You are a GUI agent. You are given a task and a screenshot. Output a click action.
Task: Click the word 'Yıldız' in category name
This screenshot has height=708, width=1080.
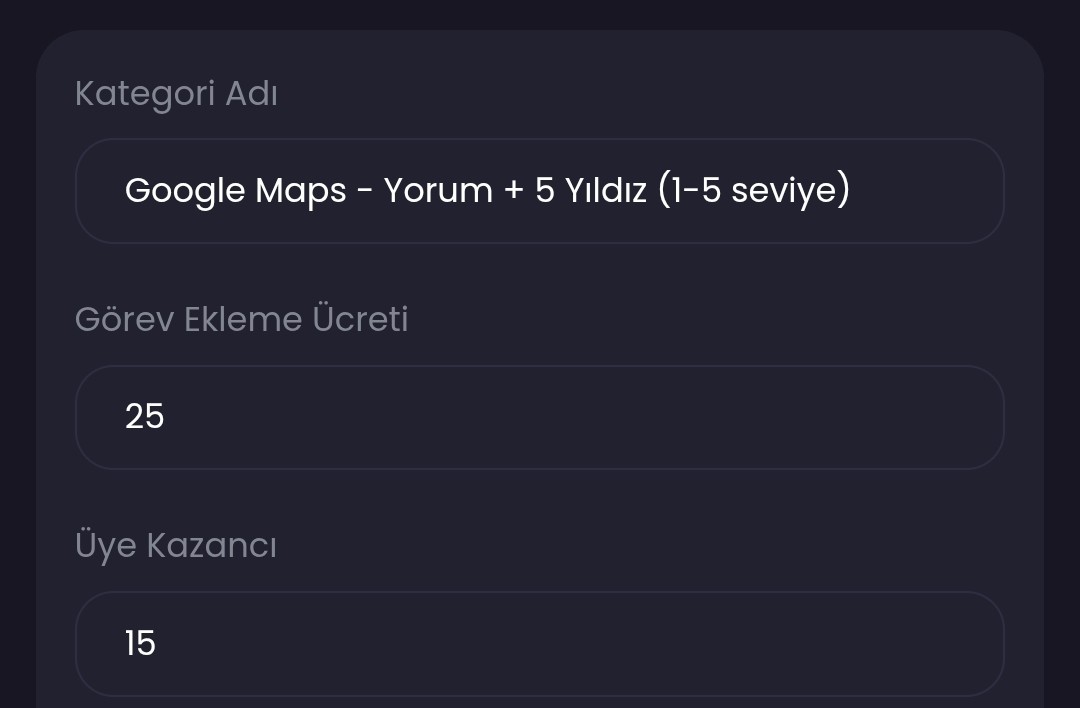(605, 191)
